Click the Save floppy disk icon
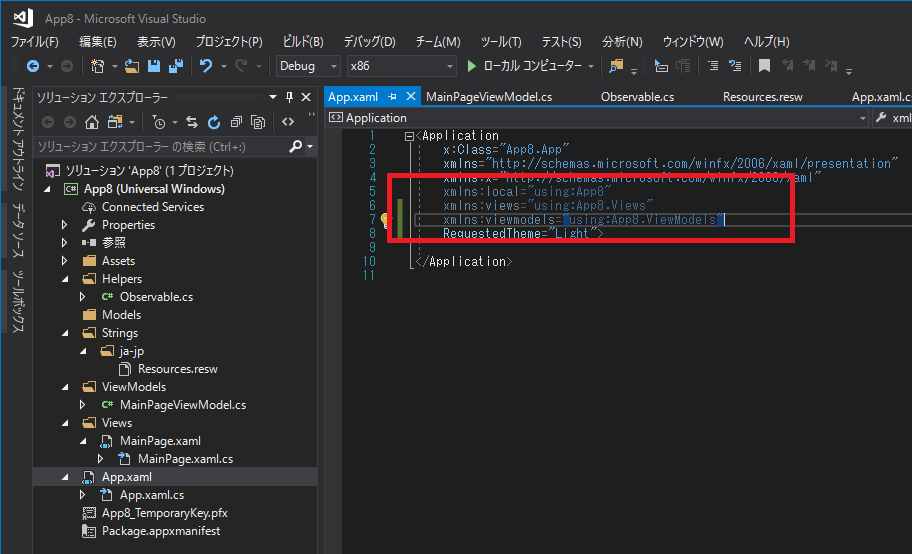912x554 pixels. (154, 66)
